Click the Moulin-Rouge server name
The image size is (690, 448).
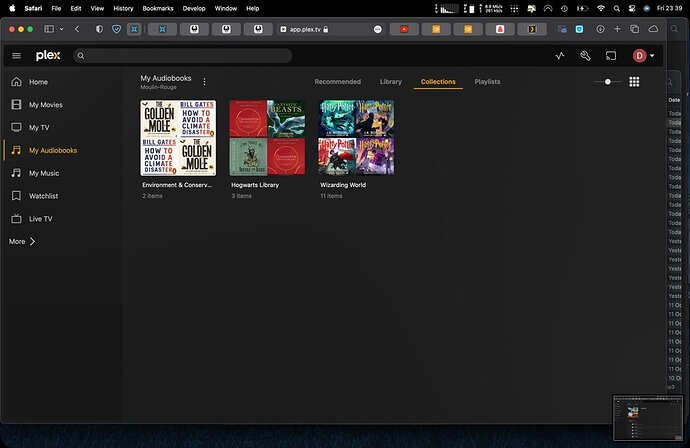pos(158,87)
